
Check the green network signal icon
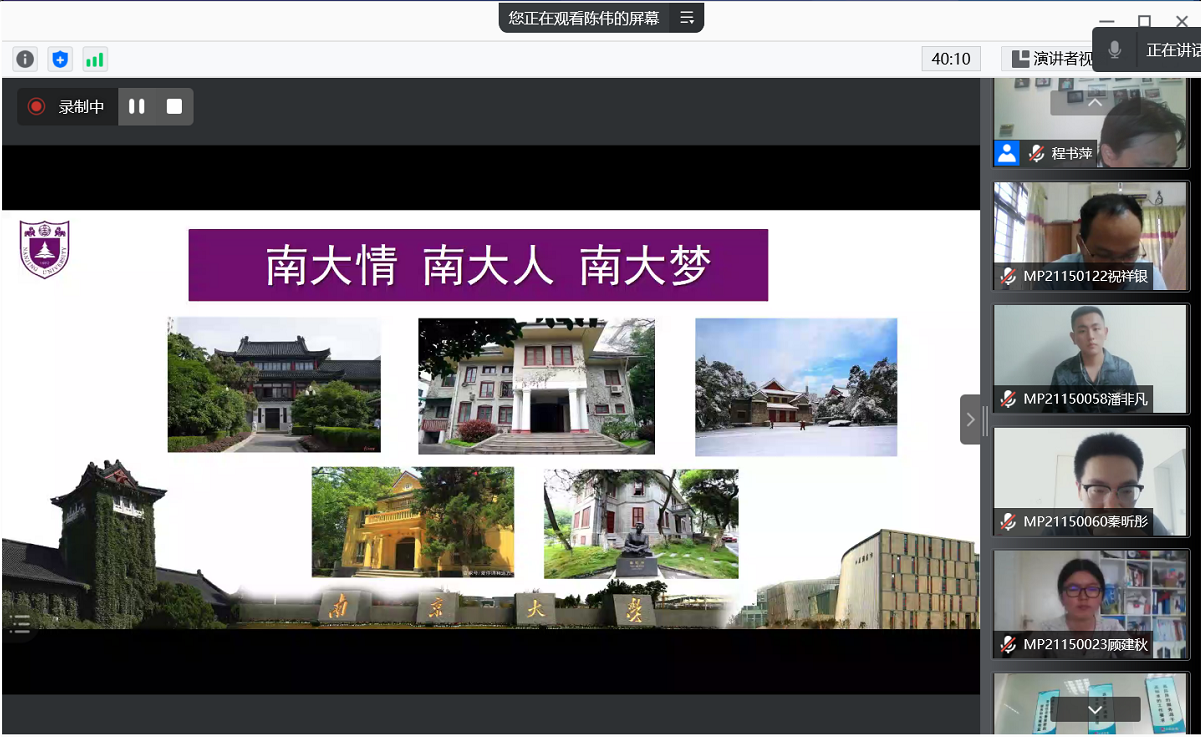[x=95, y=59]
